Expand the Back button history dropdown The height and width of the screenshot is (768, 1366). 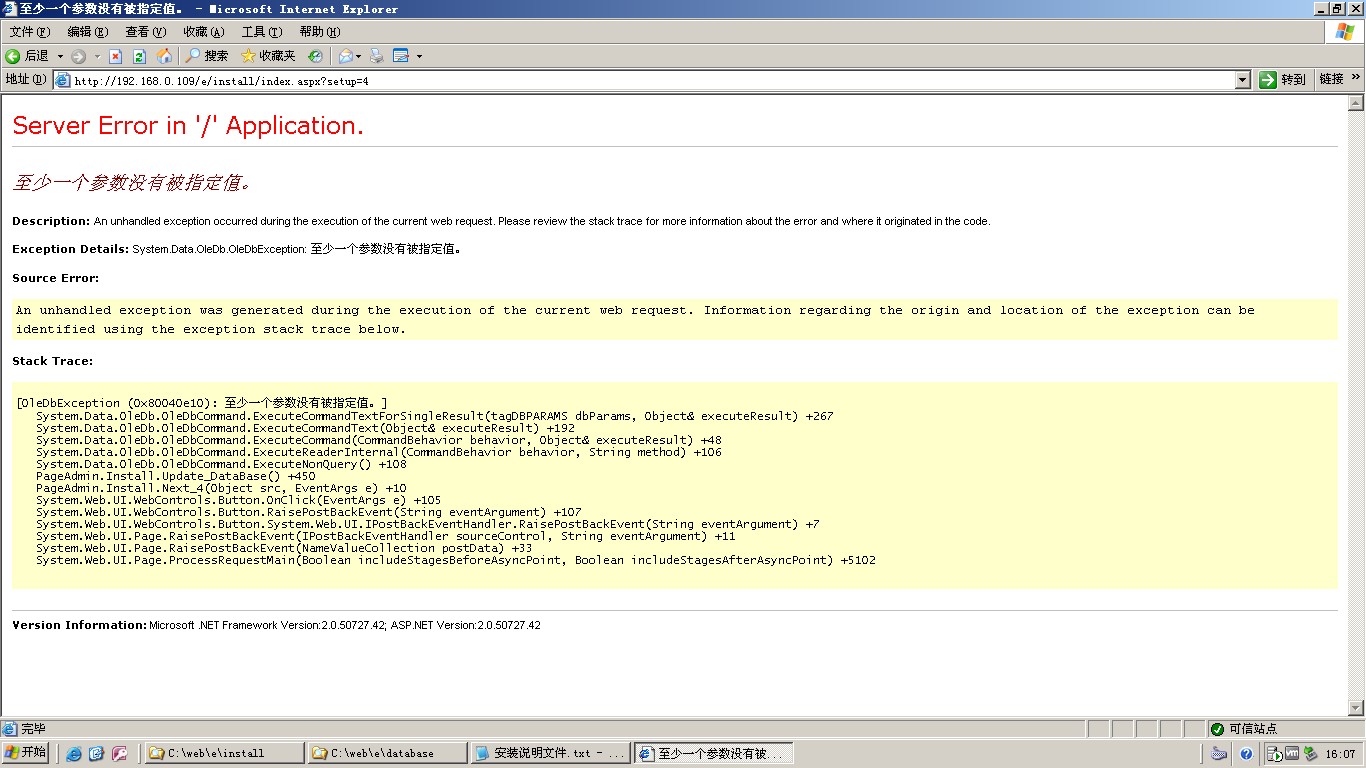coord(60,56)
